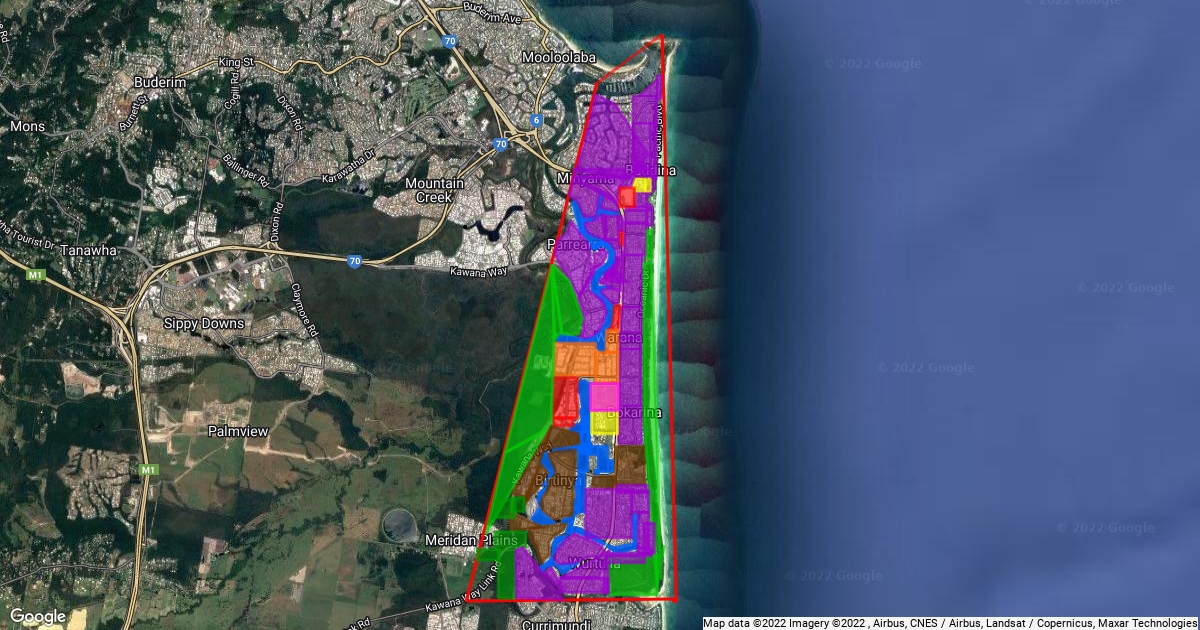This screenshot has width=1200, height=630.
Task: Click the circular reservoir near Meridan Plains
Action: coord(401,524)
